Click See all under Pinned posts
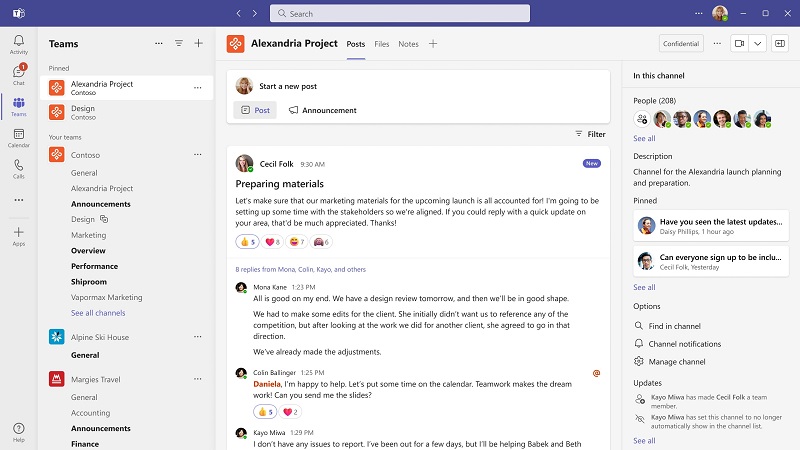This screenshot has height=450, width=800. 644,287
